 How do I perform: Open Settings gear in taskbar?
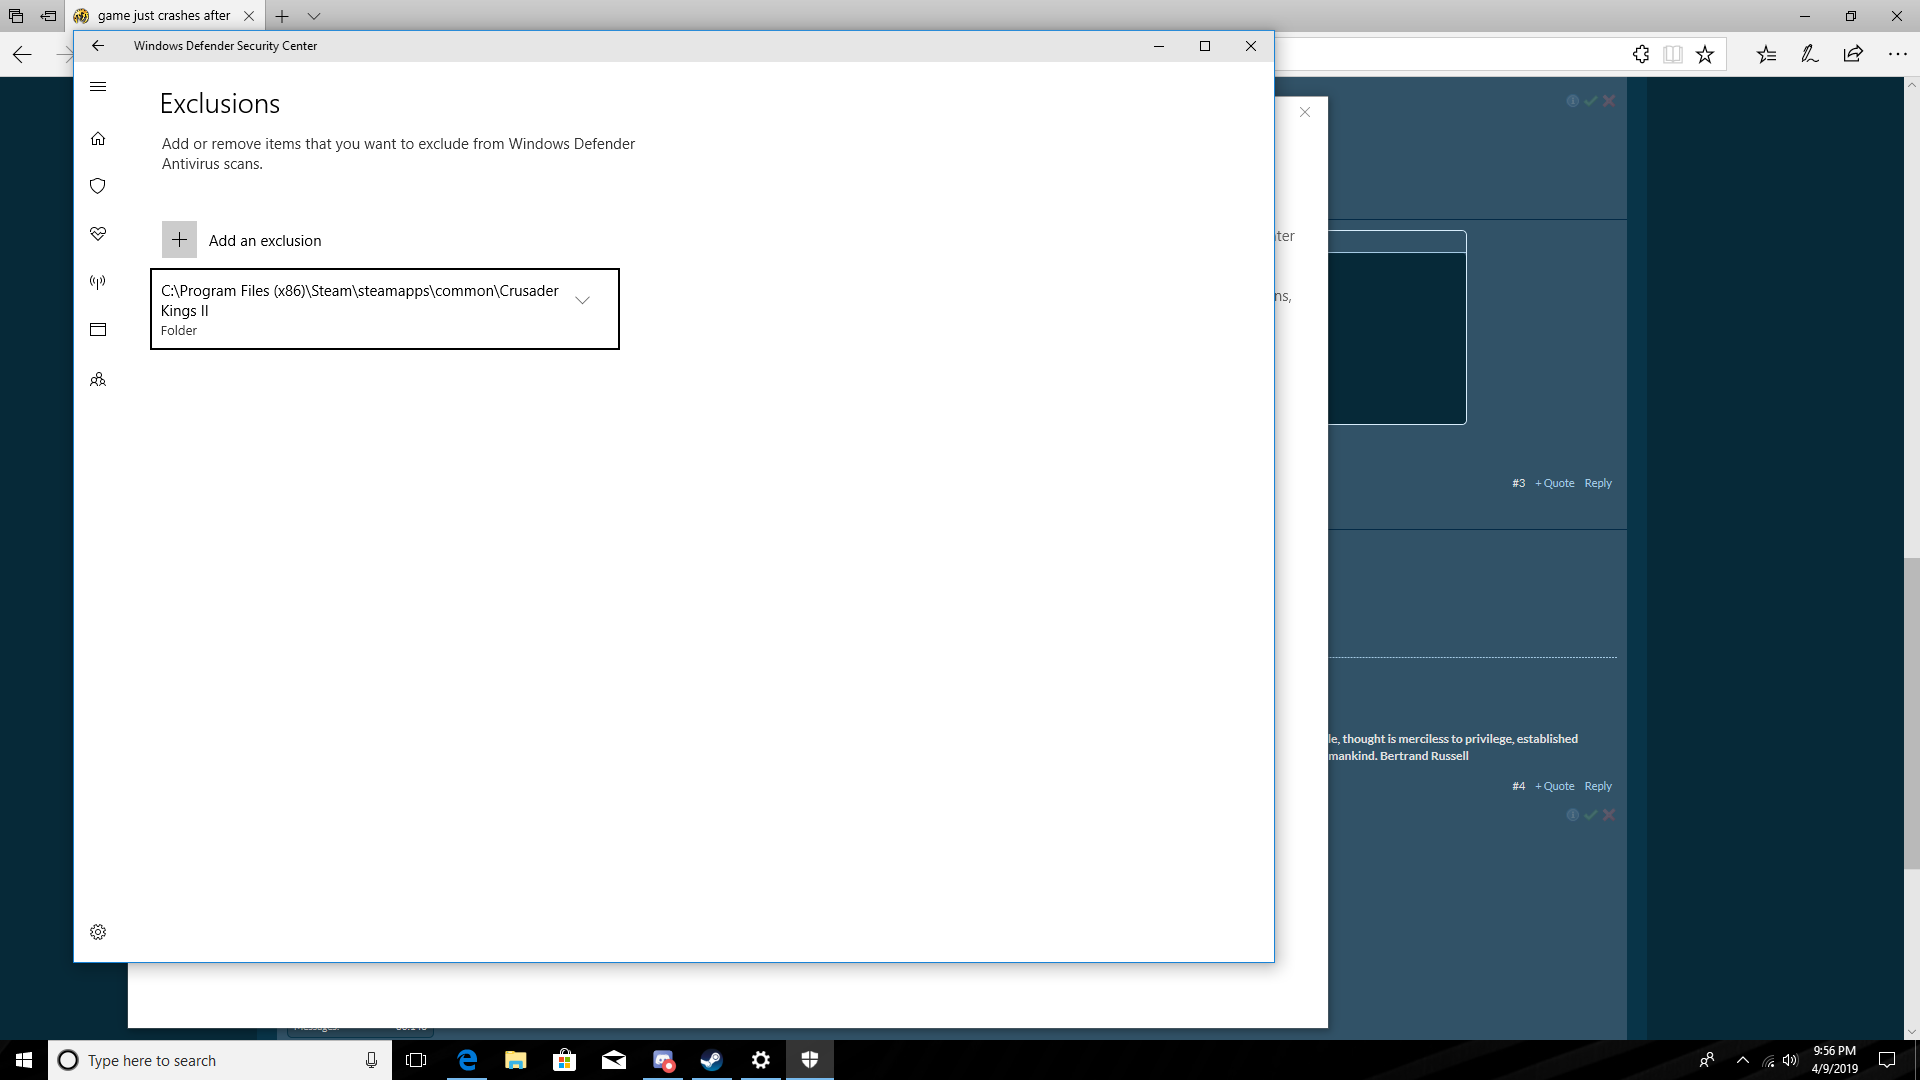(x=760, y=1060)
